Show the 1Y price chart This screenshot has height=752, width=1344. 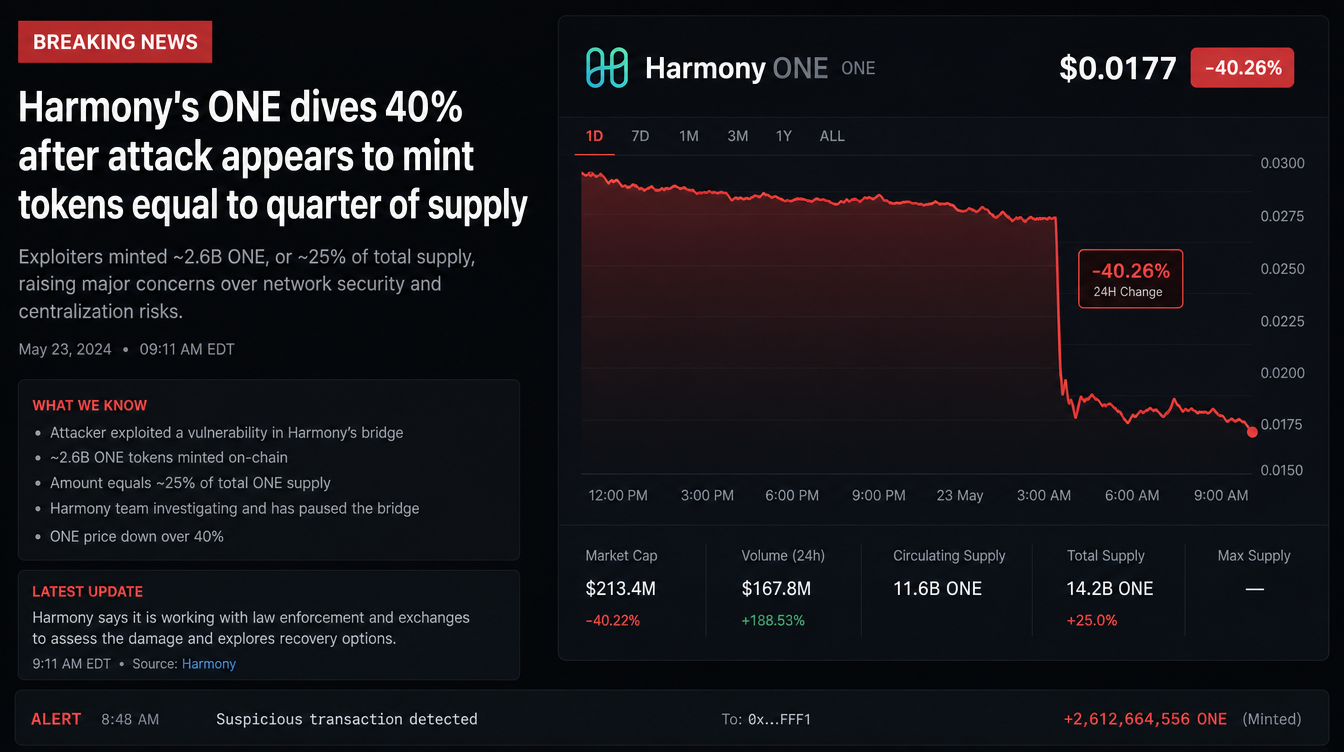click(784, 136)
